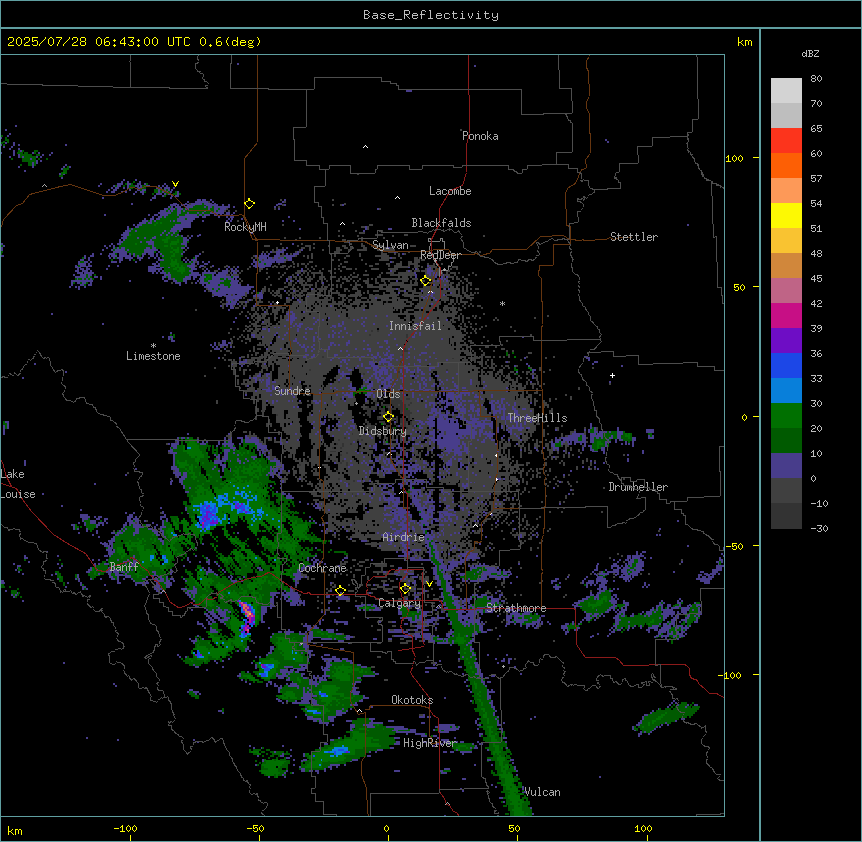Select the -50 tick on the vertical axis
The width and height of the screenshot is (862, 842).
pyautogui.click(x=734, y=546)
